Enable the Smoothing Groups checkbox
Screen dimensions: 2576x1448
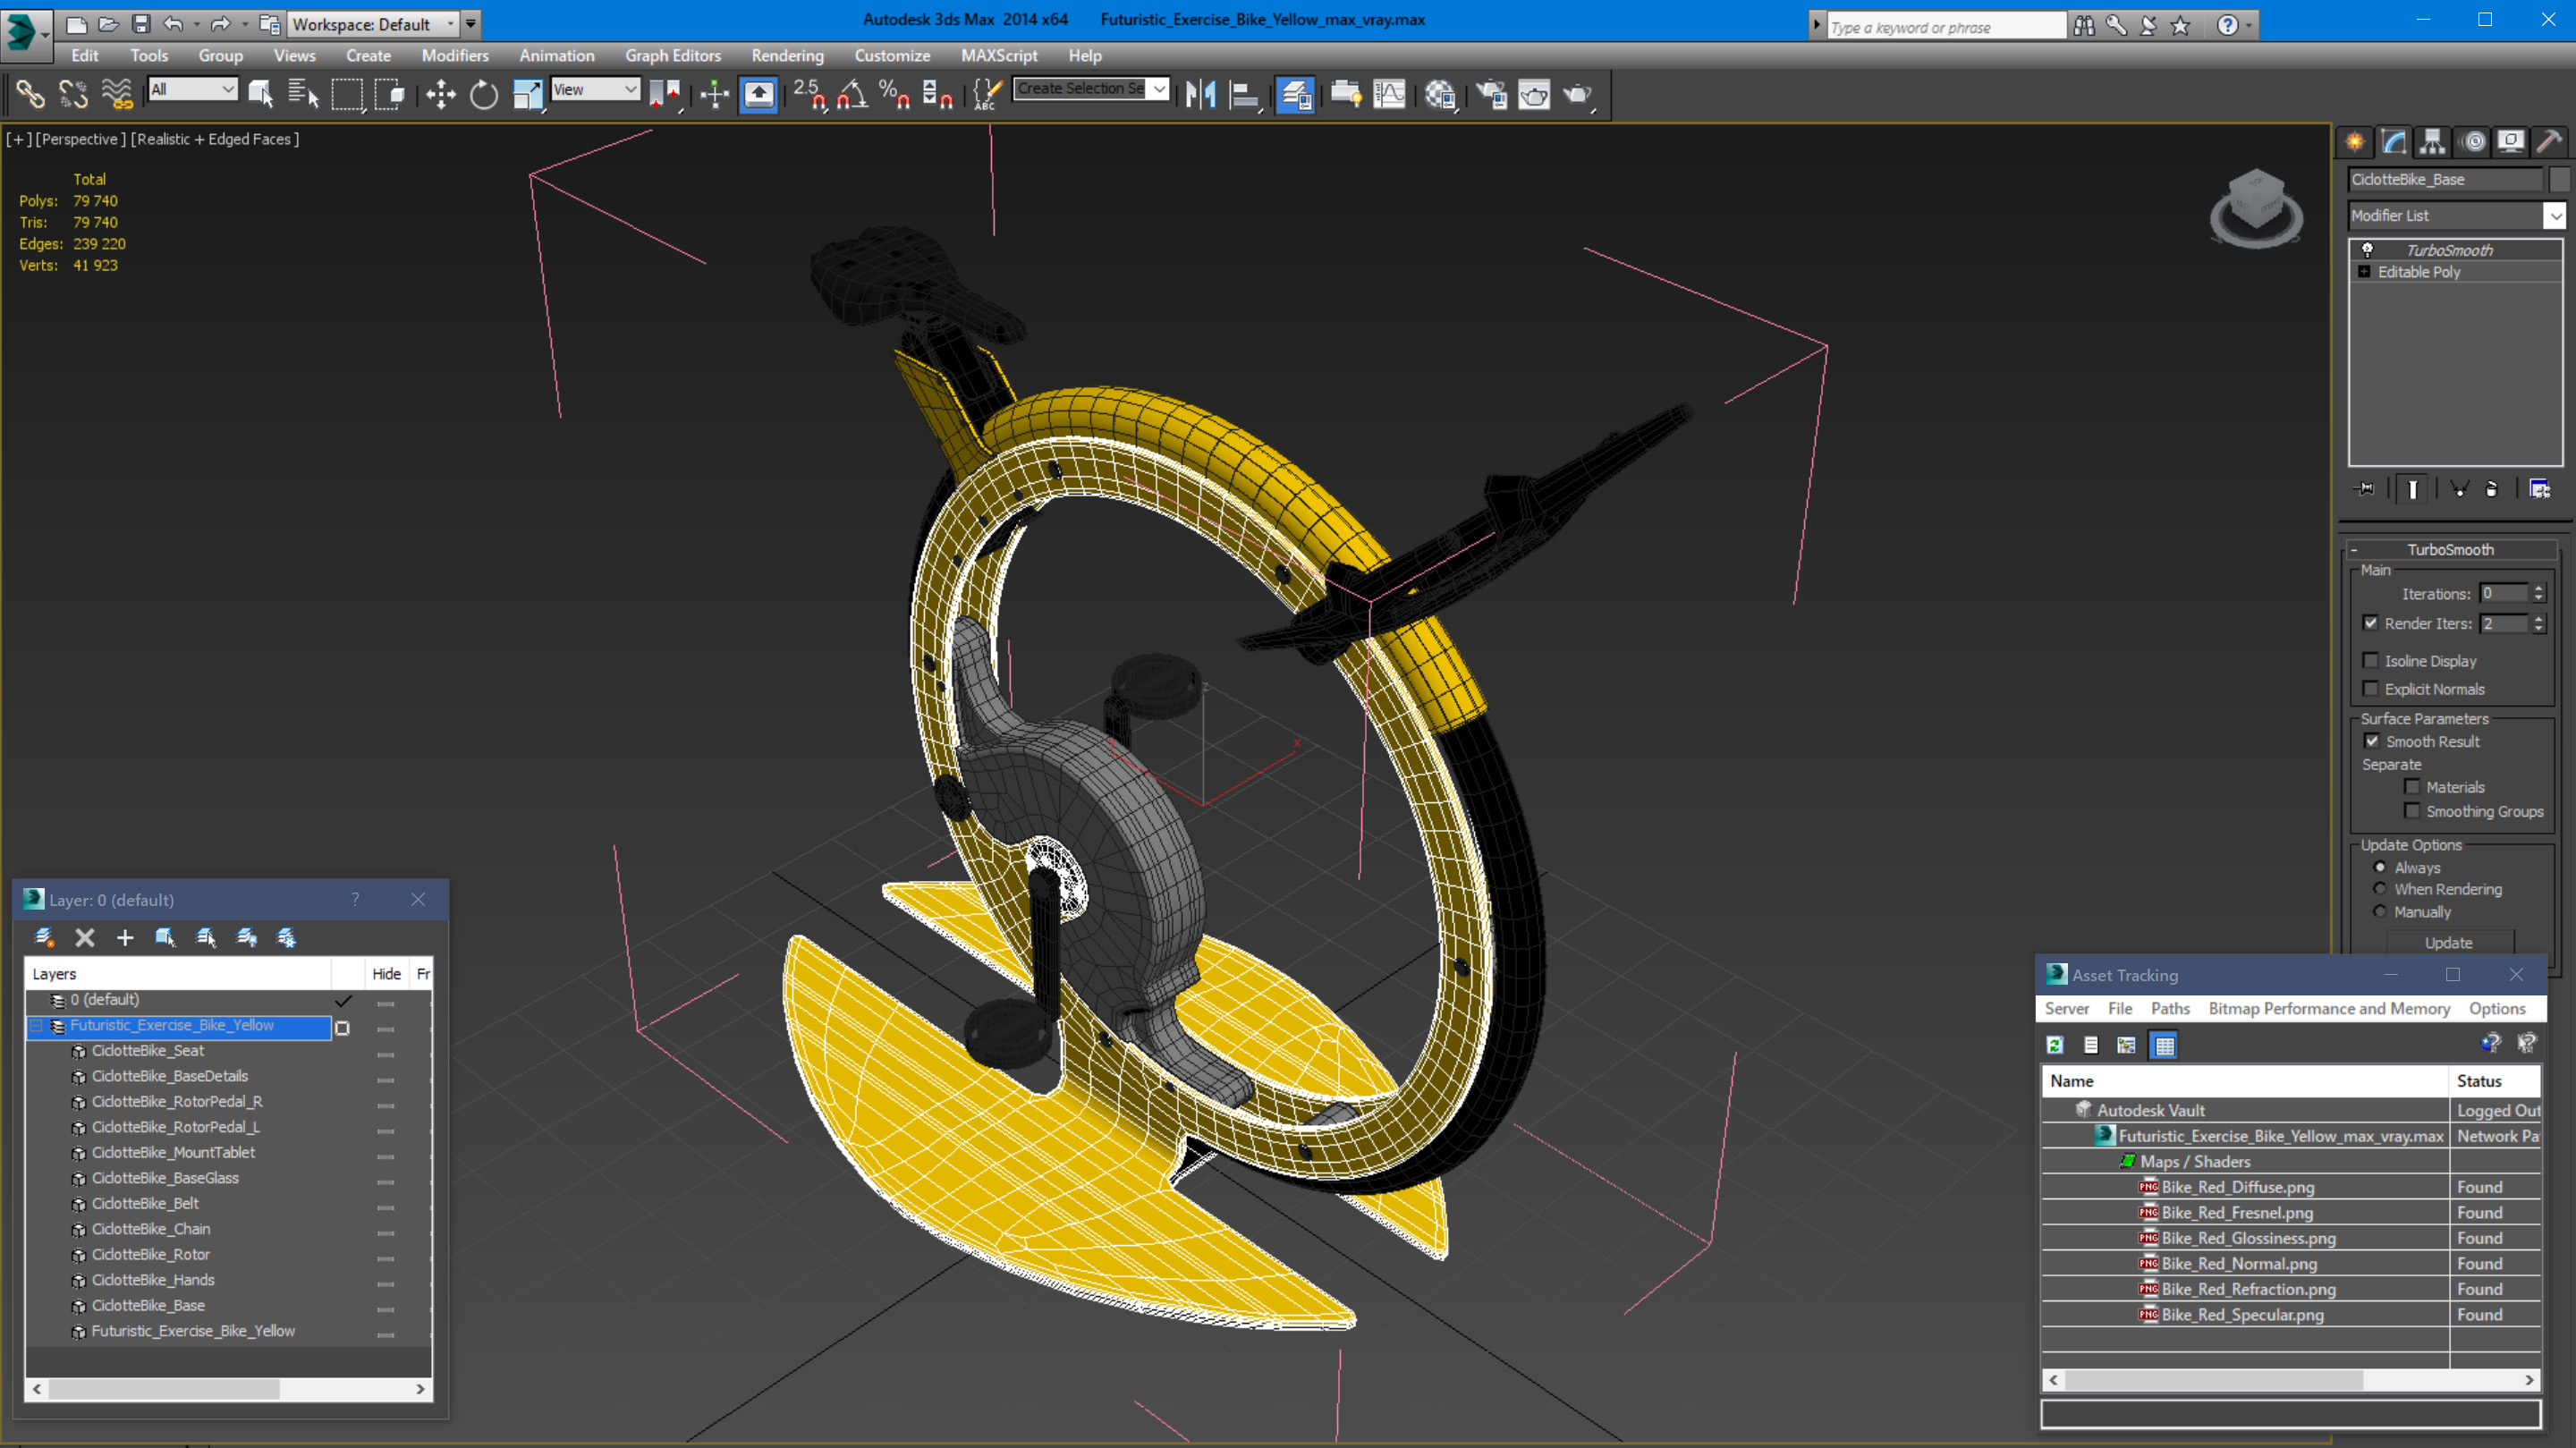click(x=2412, y=810)
